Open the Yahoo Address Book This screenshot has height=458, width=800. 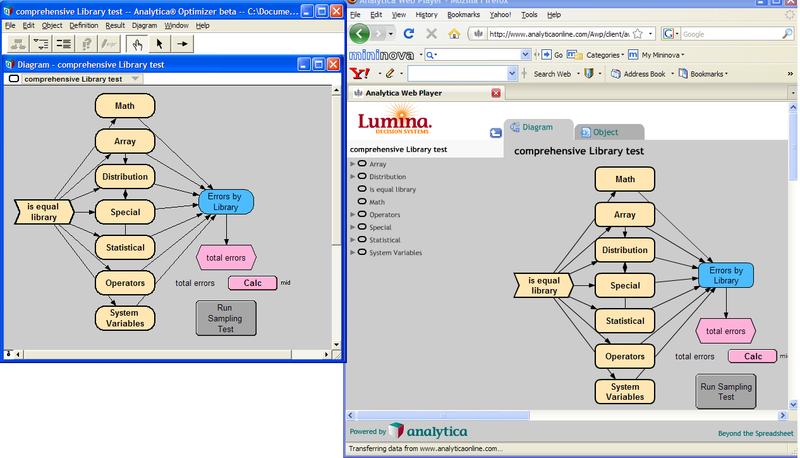tap(639, 74)
